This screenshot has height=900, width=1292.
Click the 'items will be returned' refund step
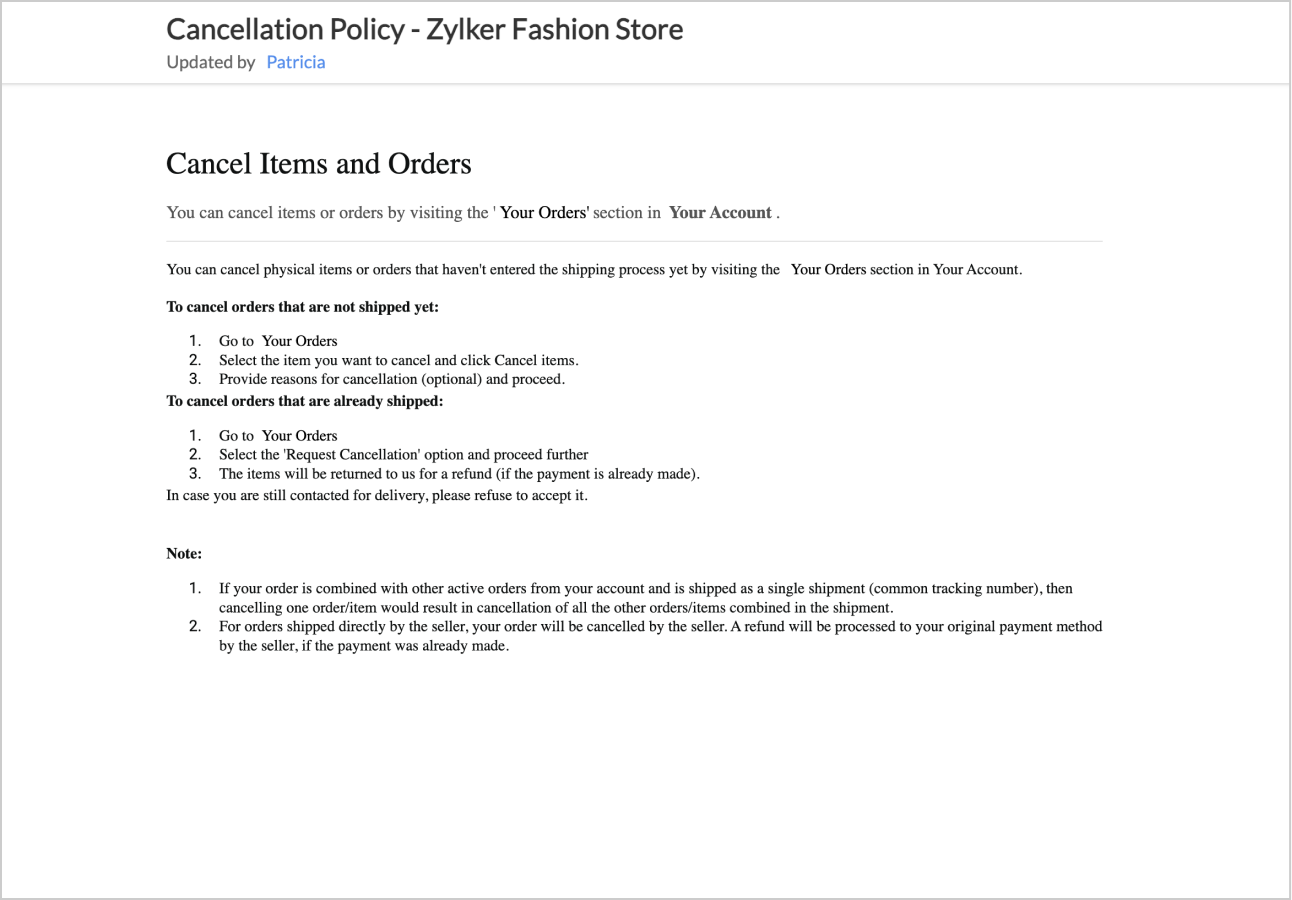click(x=459, y=474)
